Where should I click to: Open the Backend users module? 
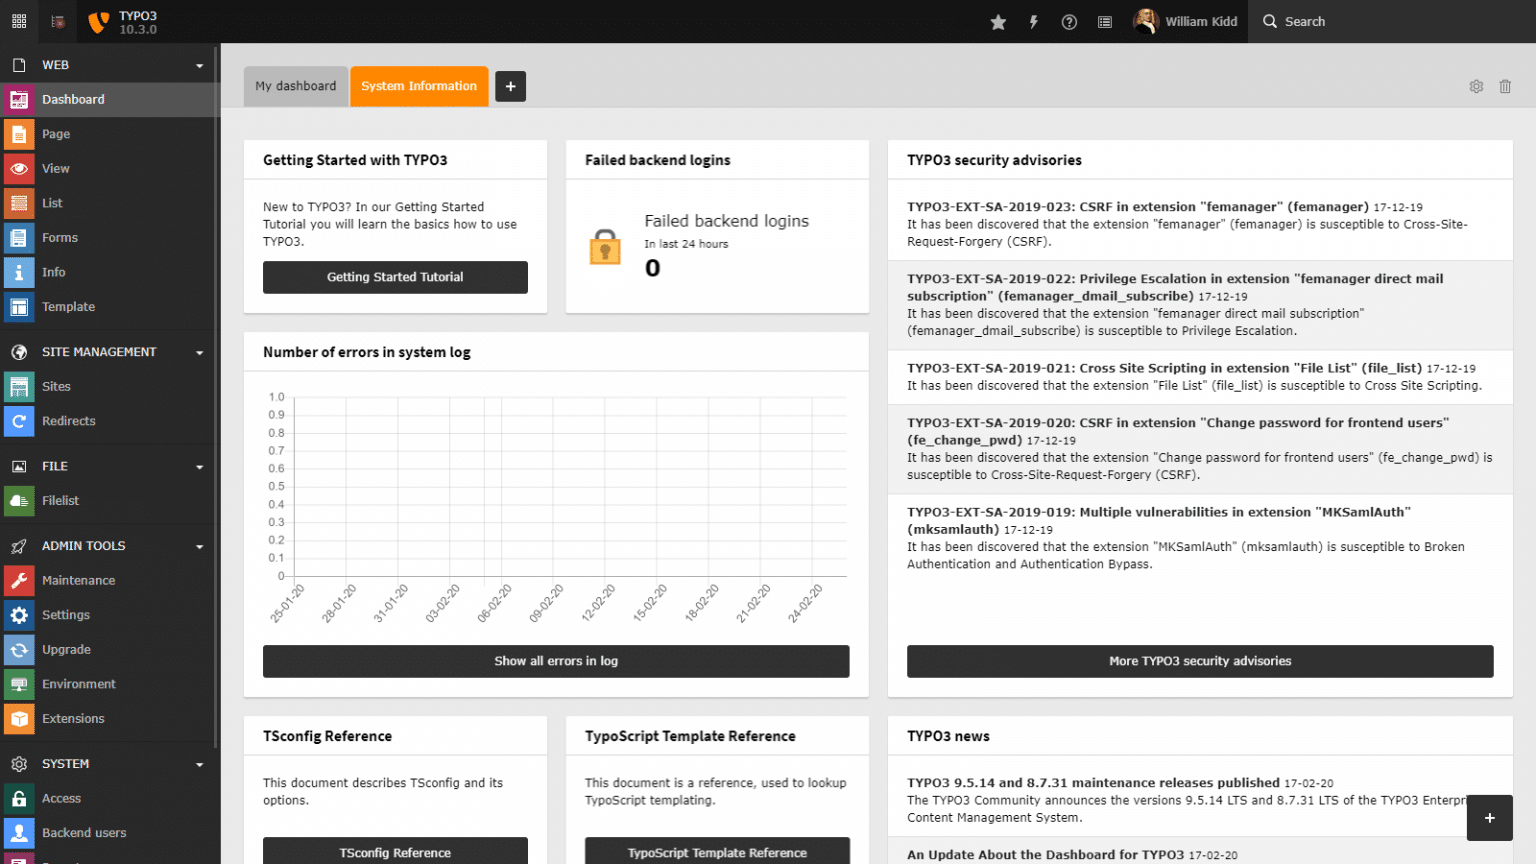pos(84,832)
